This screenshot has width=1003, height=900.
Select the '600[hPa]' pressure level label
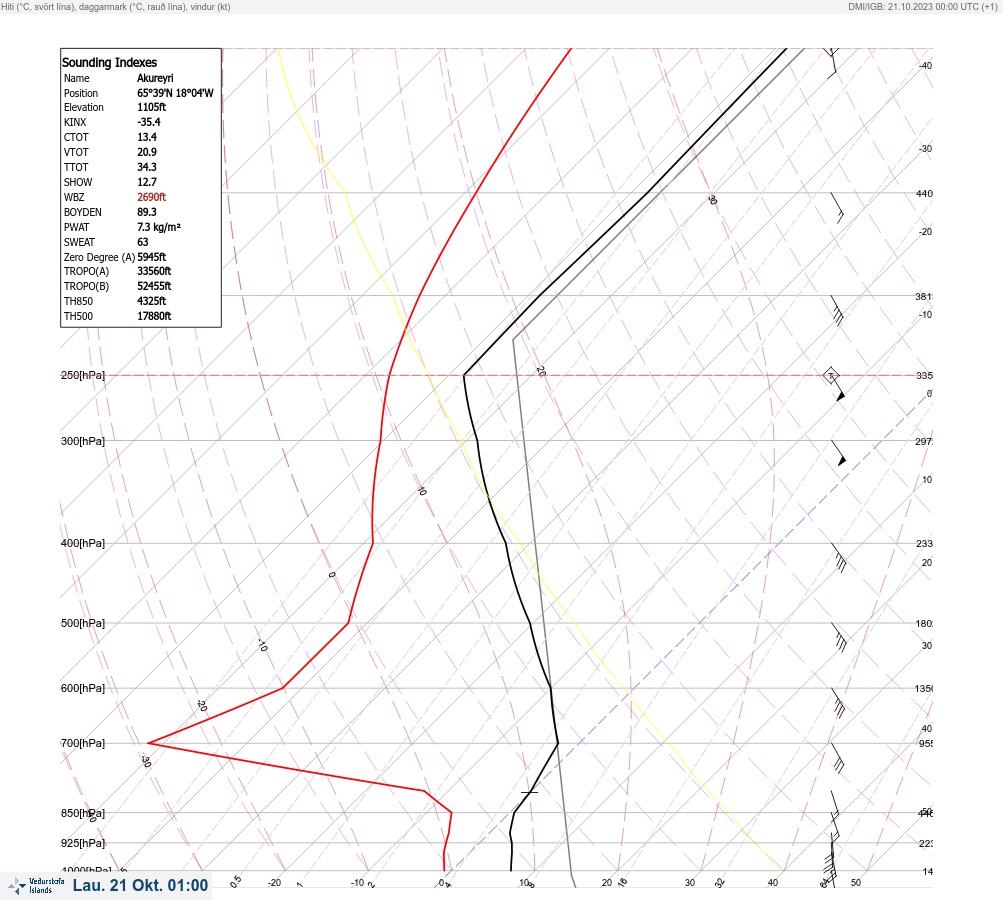coord(83,688)
